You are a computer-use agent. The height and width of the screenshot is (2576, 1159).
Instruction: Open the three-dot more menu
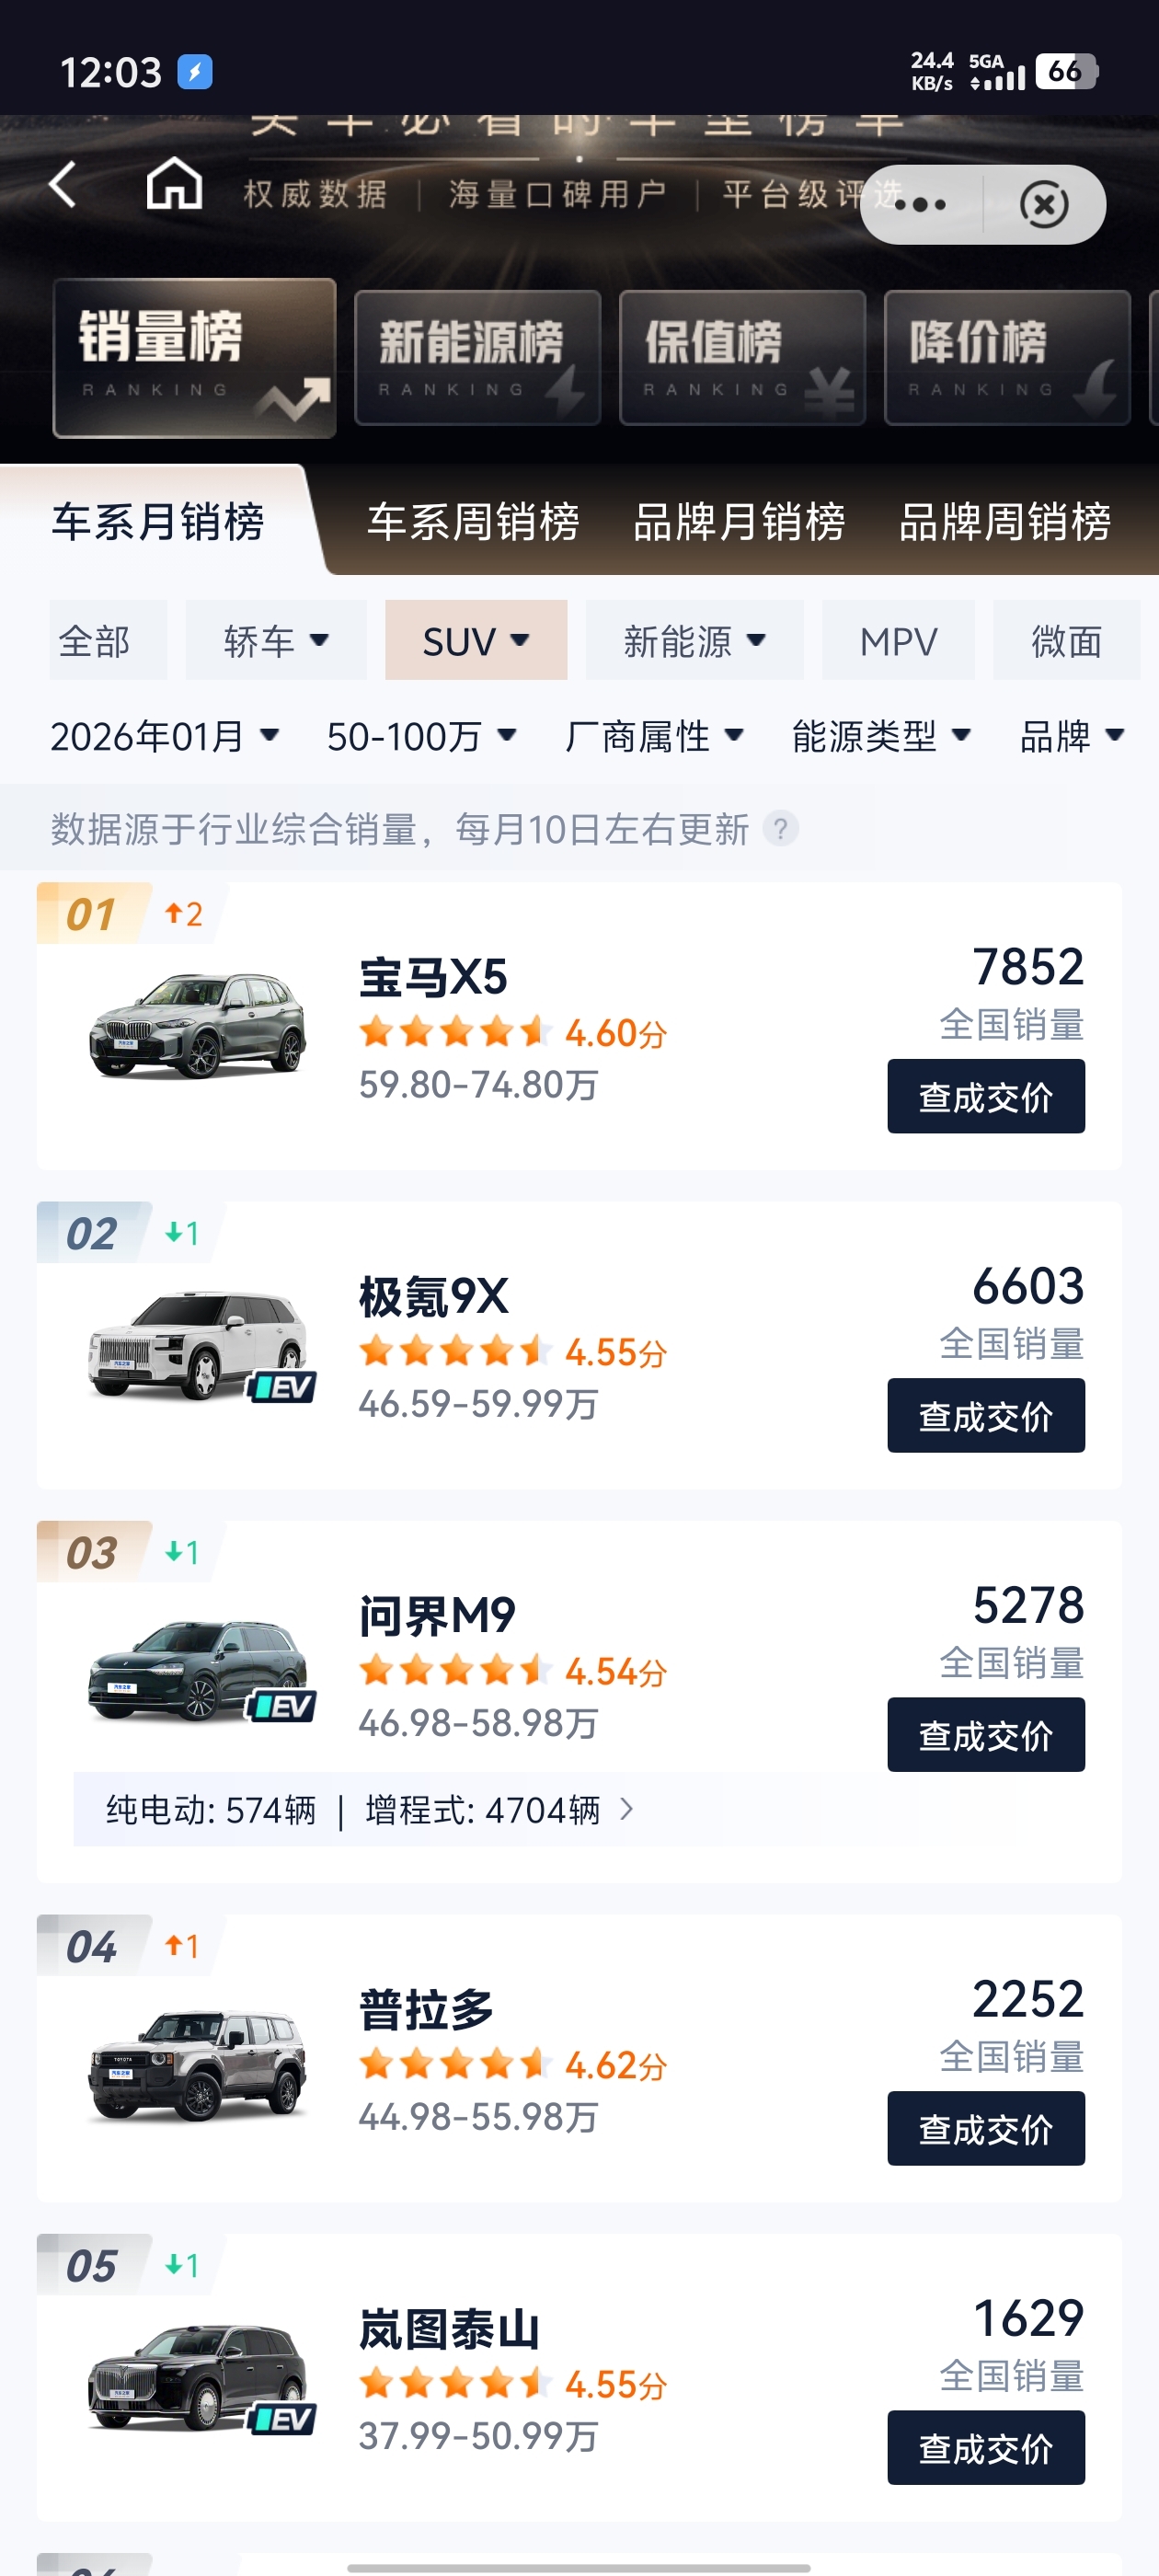(x=920, y=205)
